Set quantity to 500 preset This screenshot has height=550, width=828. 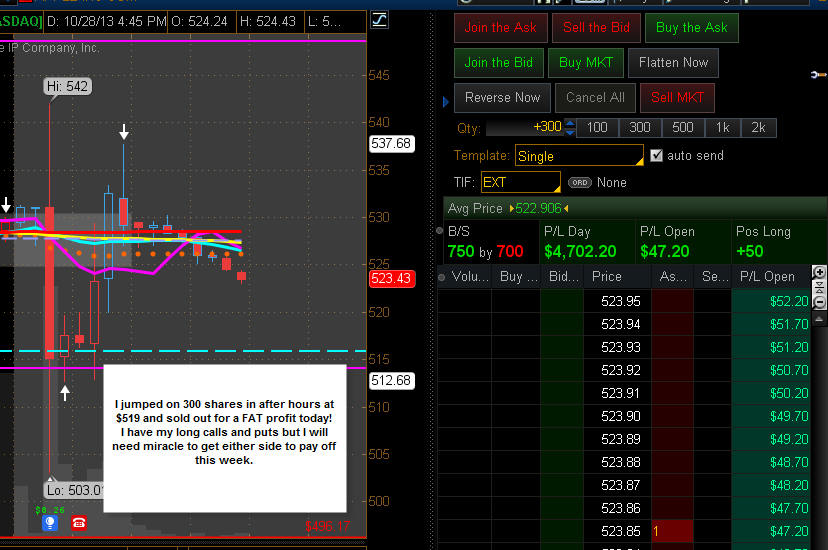(x=682, y=128)
